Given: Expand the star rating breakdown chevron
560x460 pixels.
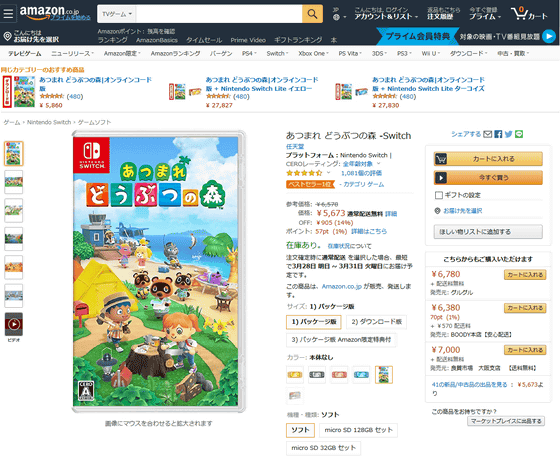Looking at the screenshot, I should coord(329,173).
